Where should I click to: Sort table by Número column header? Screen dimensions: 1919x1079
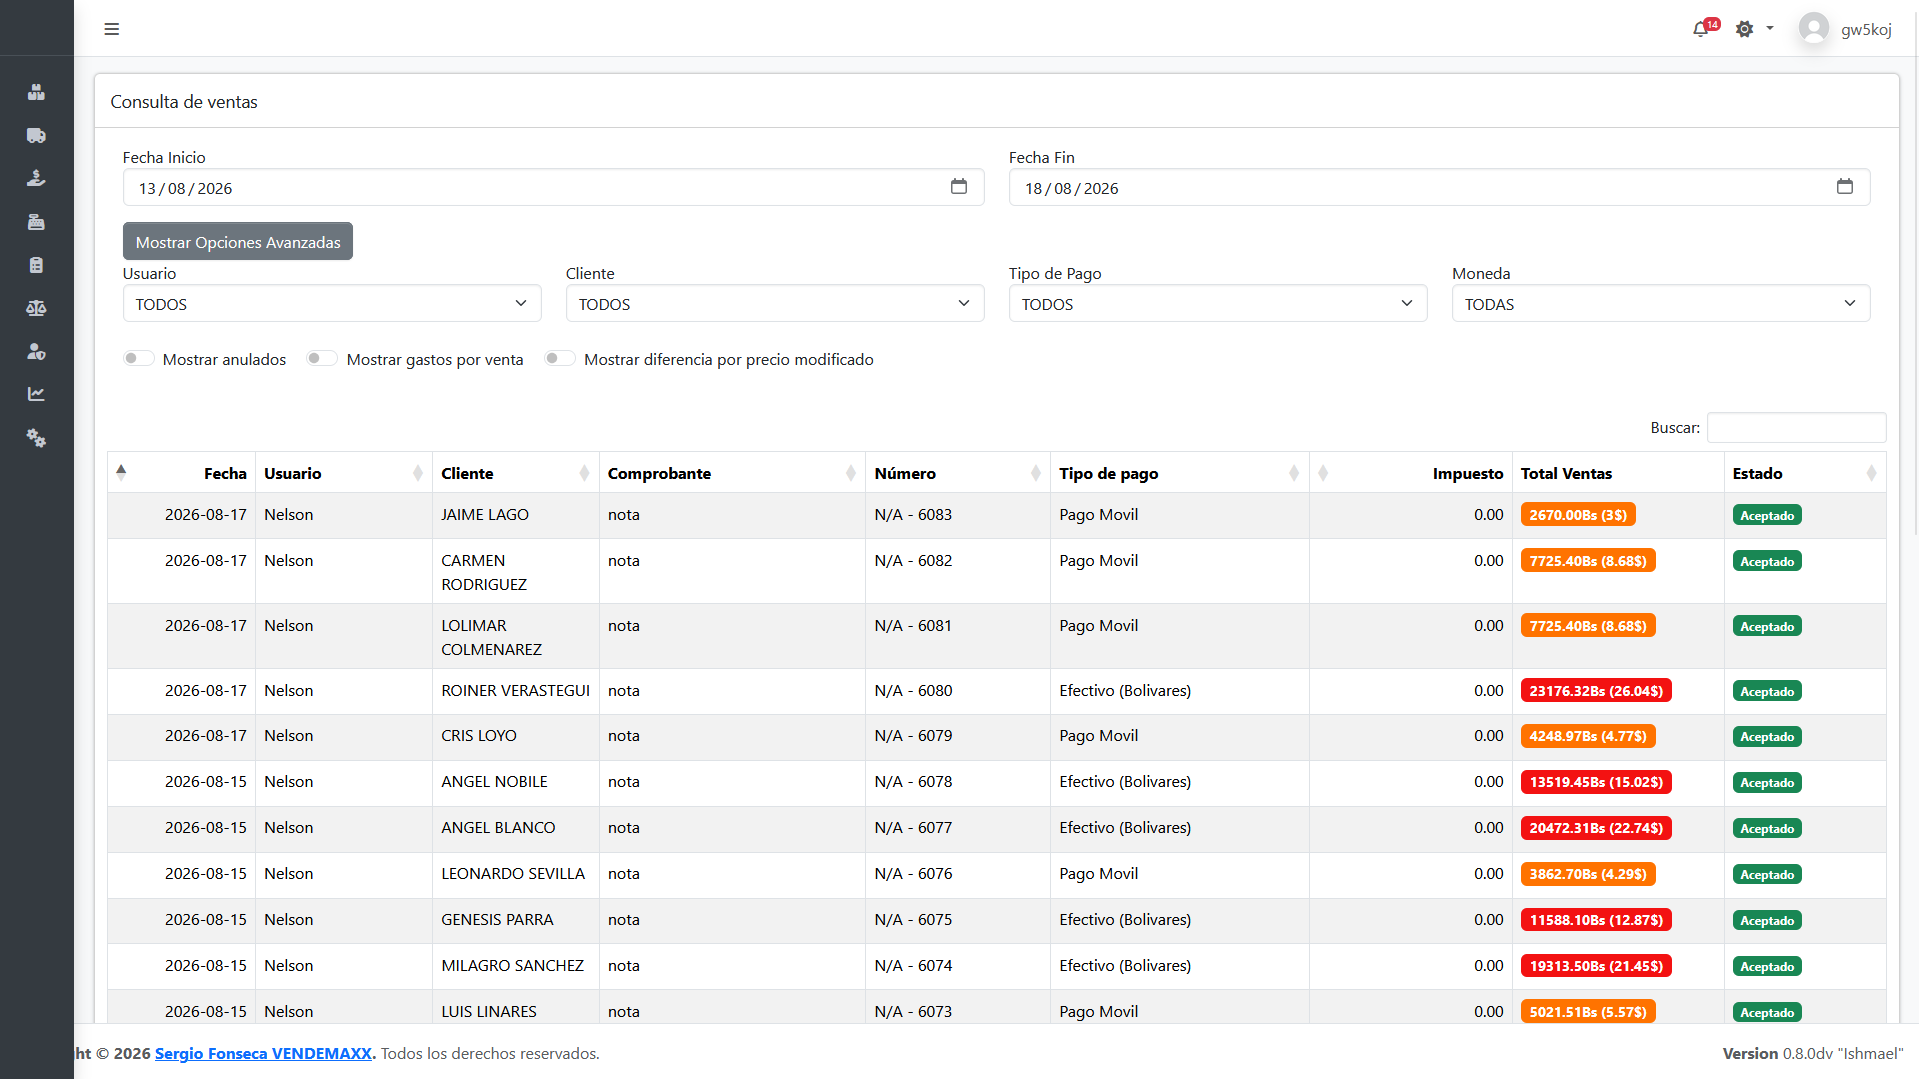click(x=958, y=473)
